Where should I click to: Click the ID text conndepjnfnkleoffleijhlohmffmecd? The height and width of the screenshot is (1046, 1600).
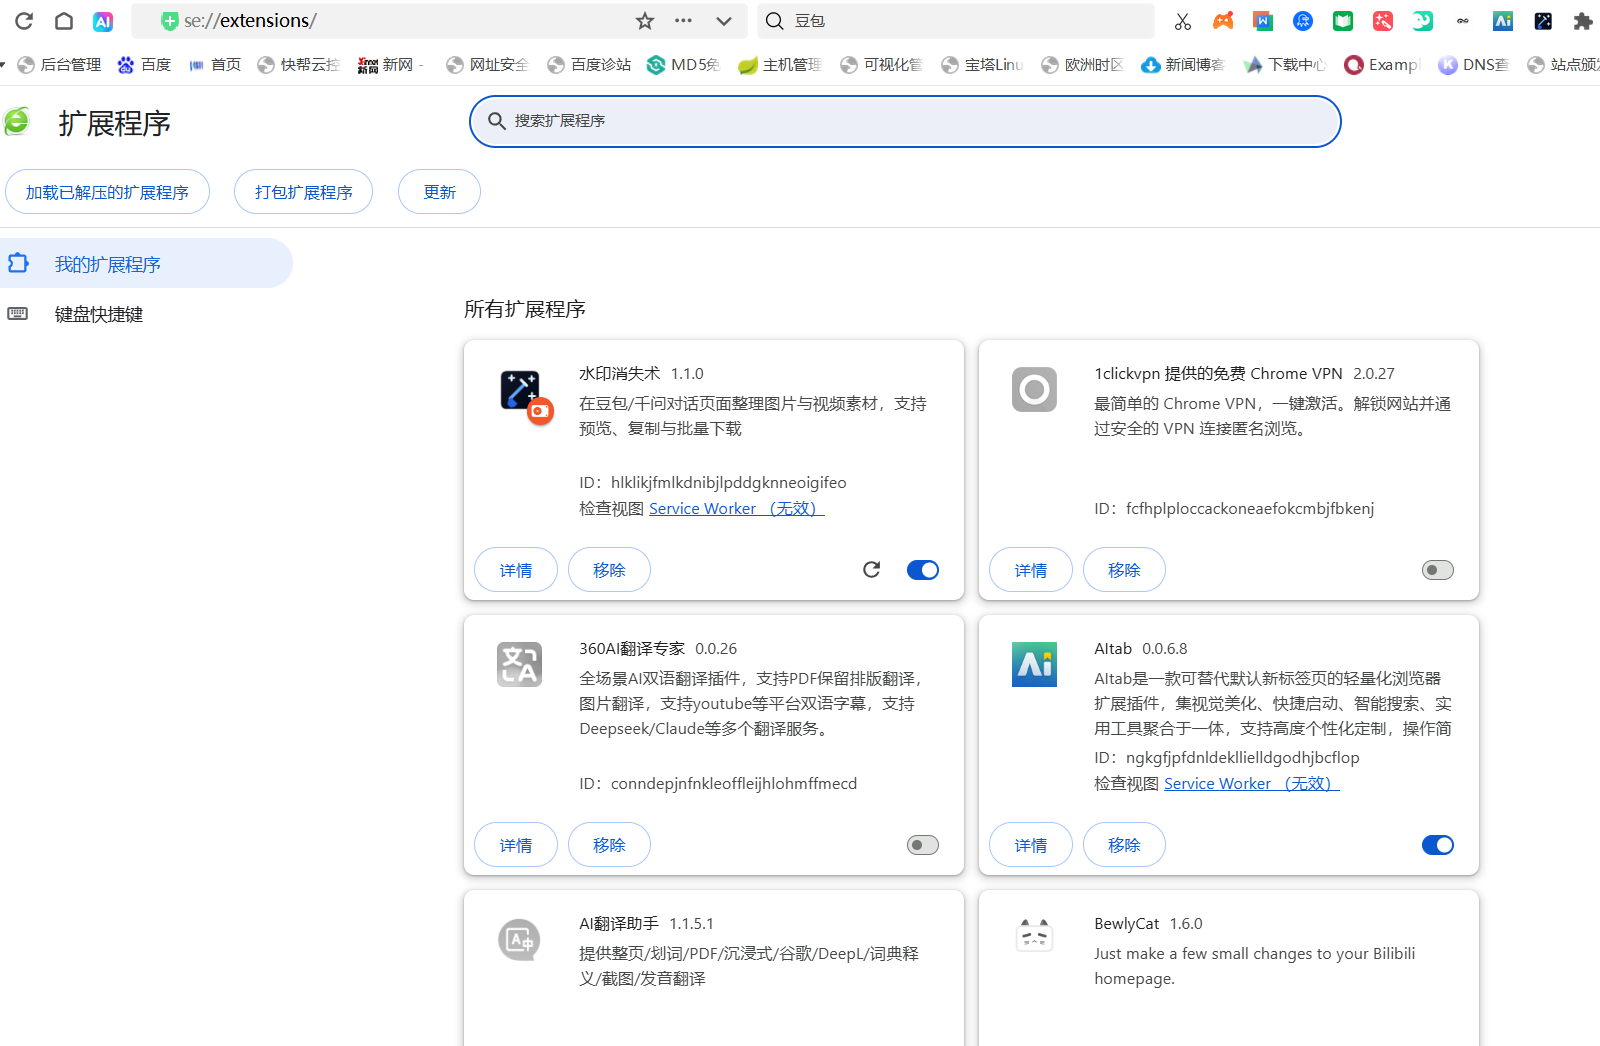pyautogui.click(x=734, y=784)
